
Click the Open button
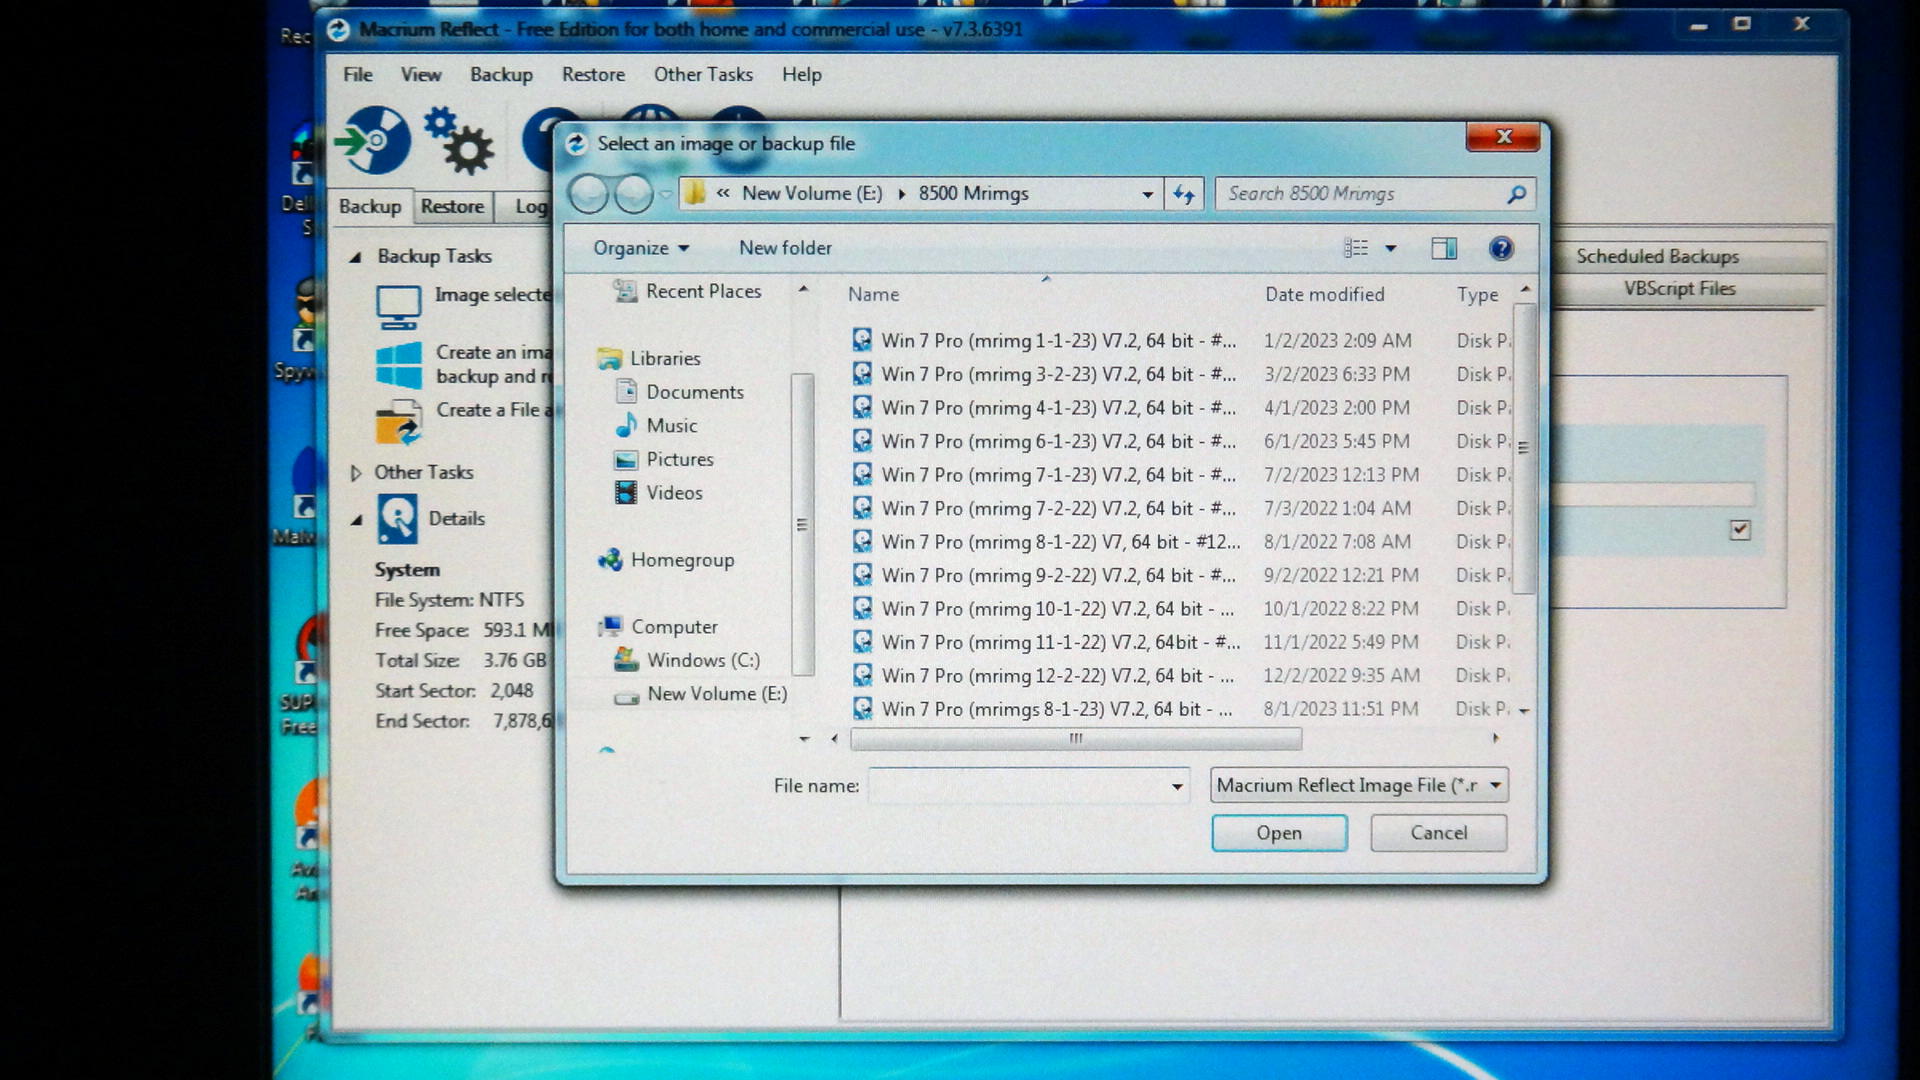1279,833
